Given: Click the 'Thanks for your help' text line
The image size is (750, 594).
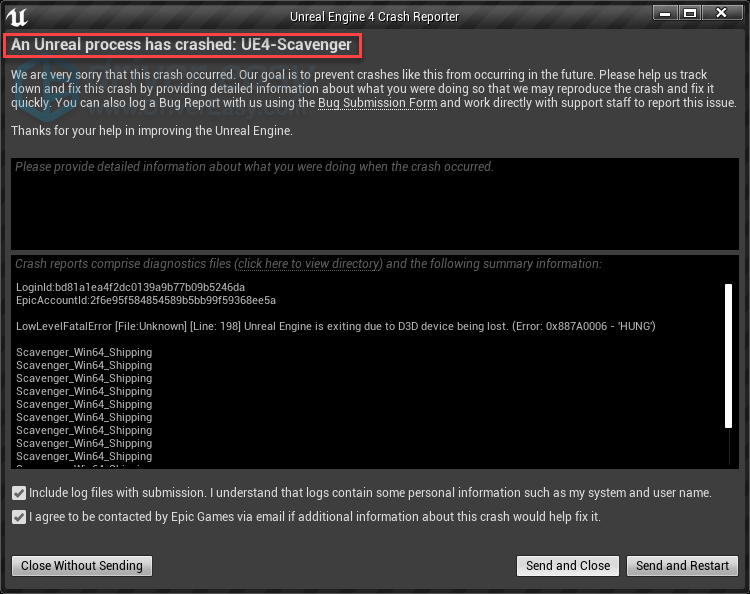Looking at the screenshot, I should click(x=151, y=131).
